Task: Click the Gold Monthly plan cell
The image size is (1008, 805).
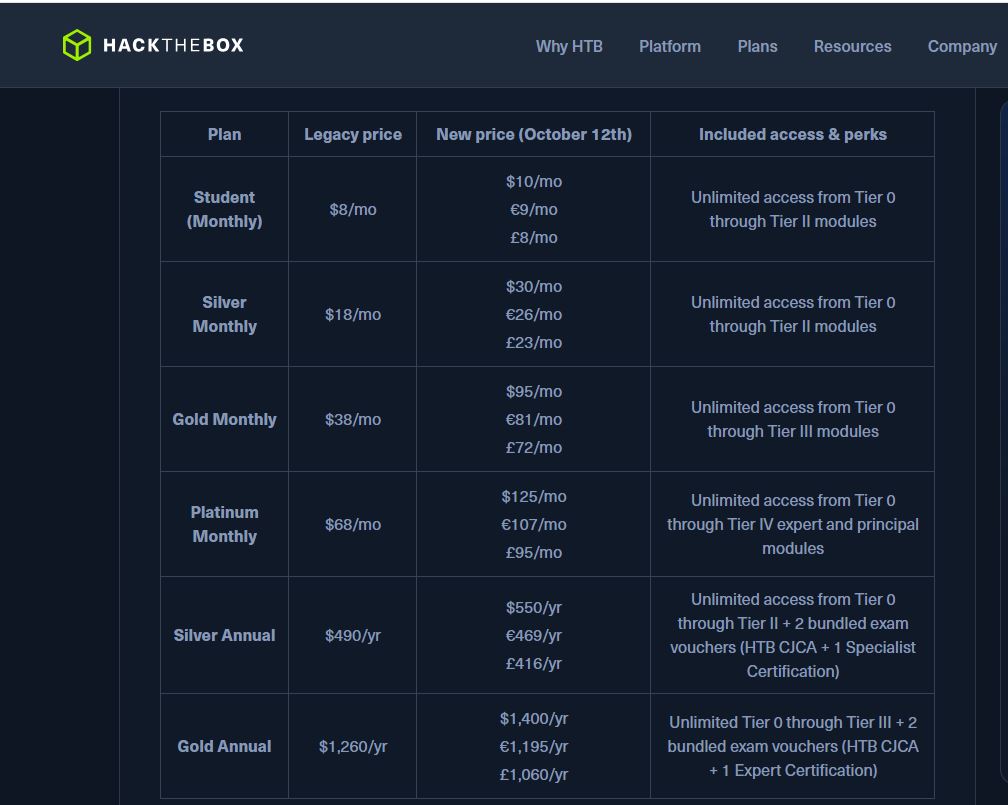Action: click(224, 419)
